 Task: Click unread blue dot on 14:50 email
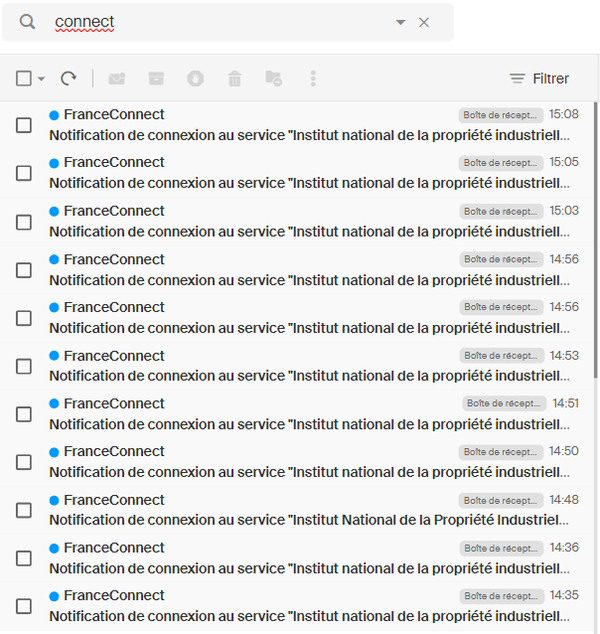point(54,452)
